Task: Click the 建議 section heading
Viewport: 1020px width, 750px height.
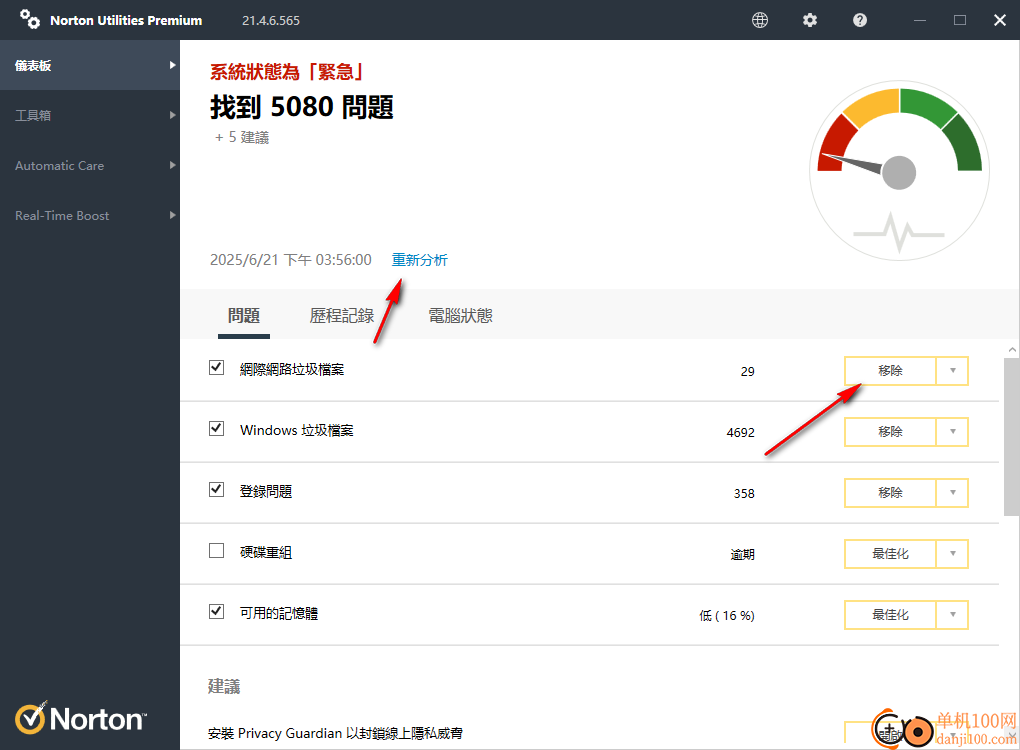Action: pos(224,686)
